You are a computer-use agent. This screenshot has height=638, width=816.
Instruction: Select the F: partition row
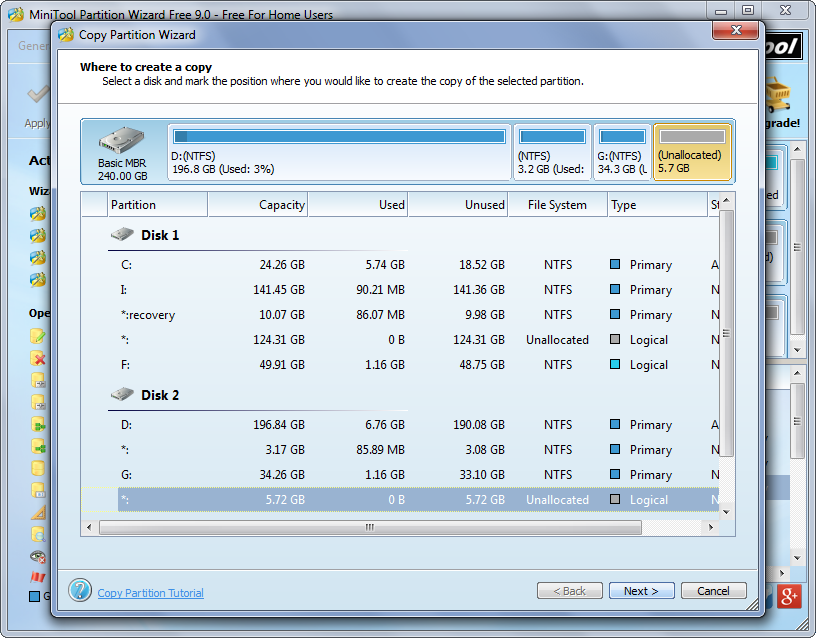[x=400, y=364]
